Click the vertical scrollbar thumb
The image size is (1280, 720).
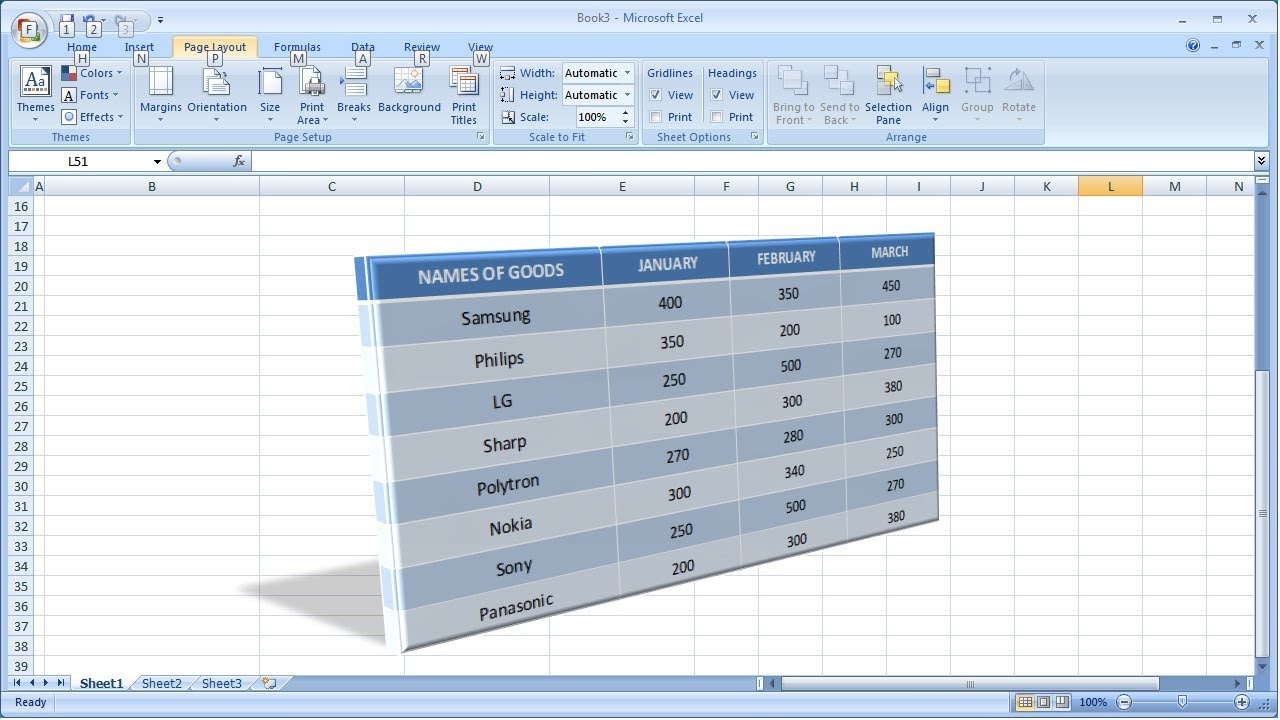1261,514
